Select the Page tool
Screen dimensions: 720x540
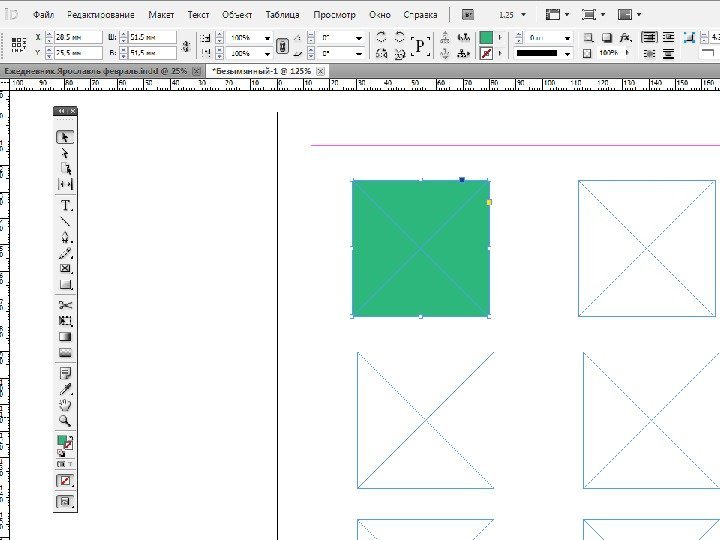pos(65,169)
